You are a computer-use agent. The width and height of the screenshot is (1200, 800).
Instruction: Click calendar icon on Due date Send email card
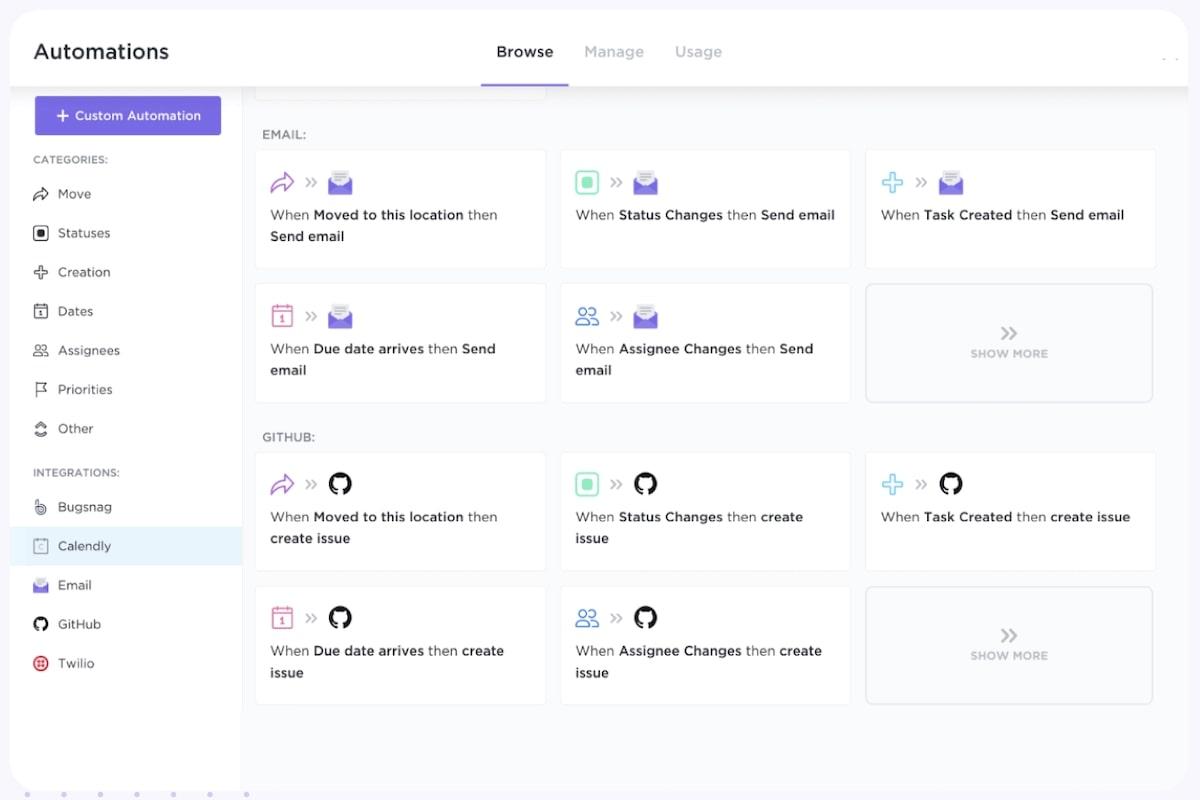point(283,316)
